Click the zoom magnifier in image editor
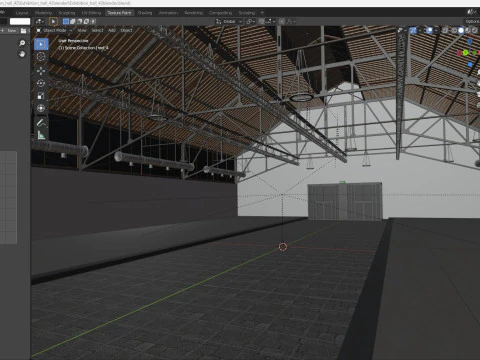Image resolution: width=480 pixels, height=360 pixels. [x=22, y=43]
